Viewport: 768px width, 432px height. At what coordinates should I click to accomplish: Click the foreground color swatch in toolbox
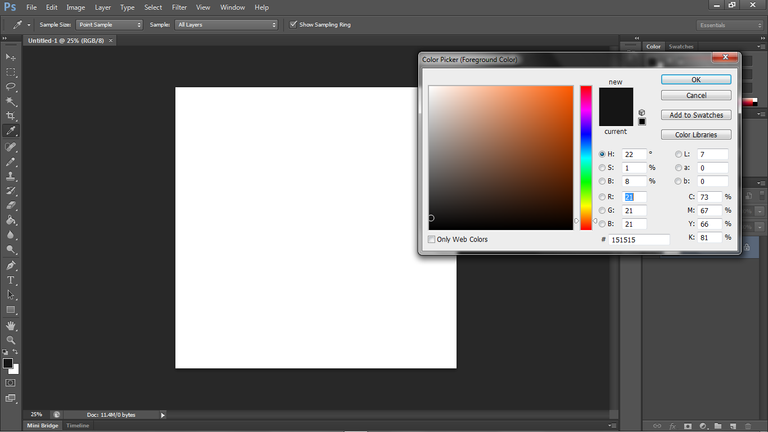coord(7,363)
